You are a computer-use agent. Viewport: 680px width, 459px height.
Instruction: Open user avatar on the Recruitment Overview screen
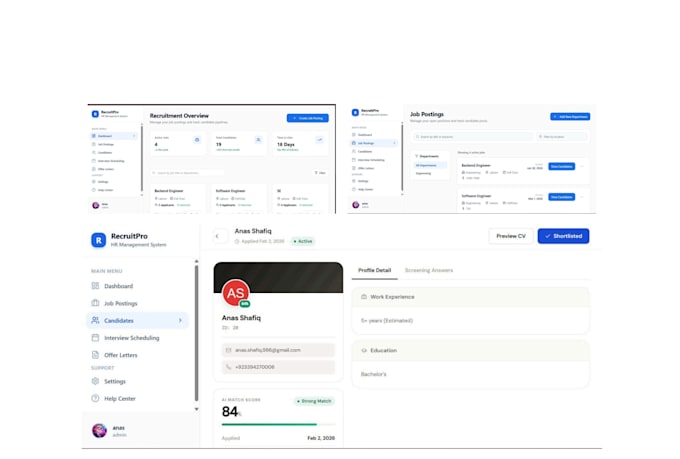pyautogui.click(x=96, y=205)
